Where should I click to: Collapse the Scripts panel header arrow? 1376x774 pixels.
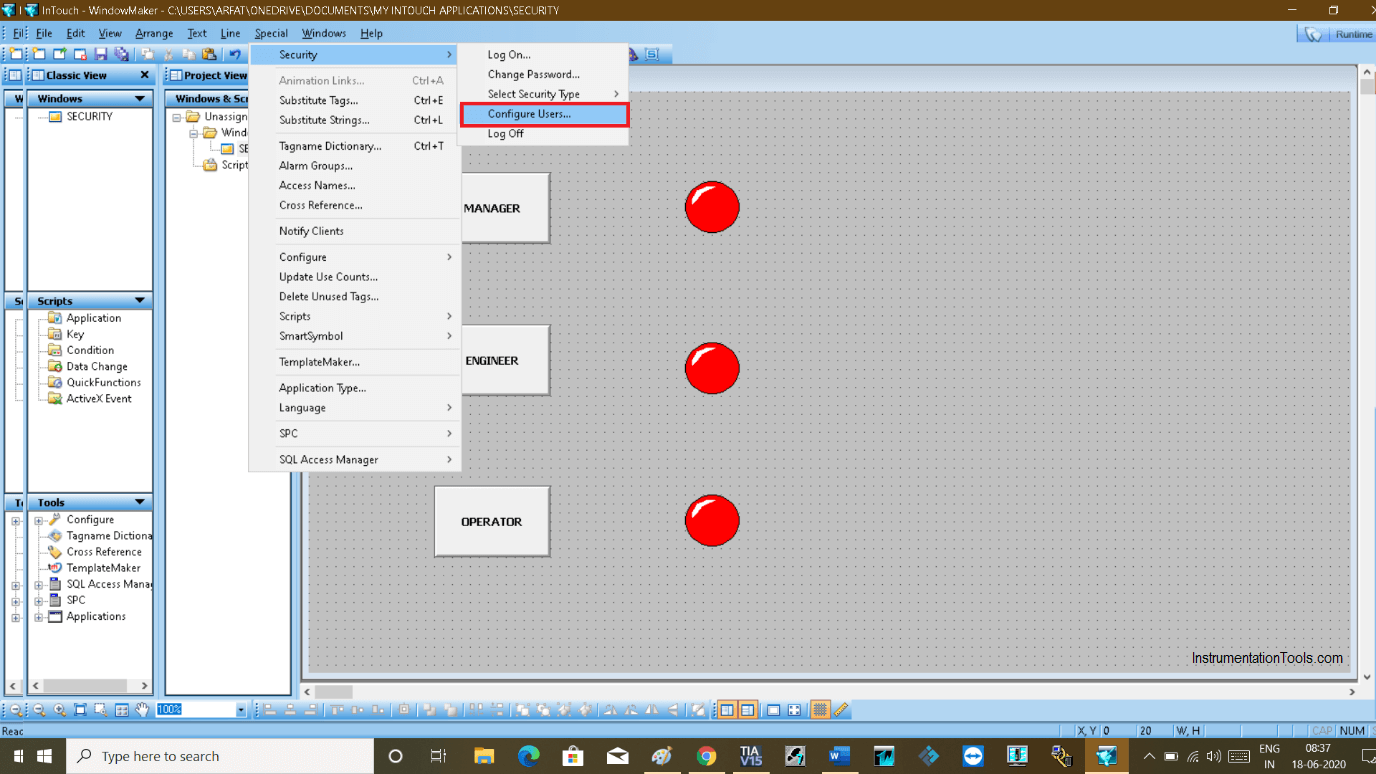coord(140,301)
